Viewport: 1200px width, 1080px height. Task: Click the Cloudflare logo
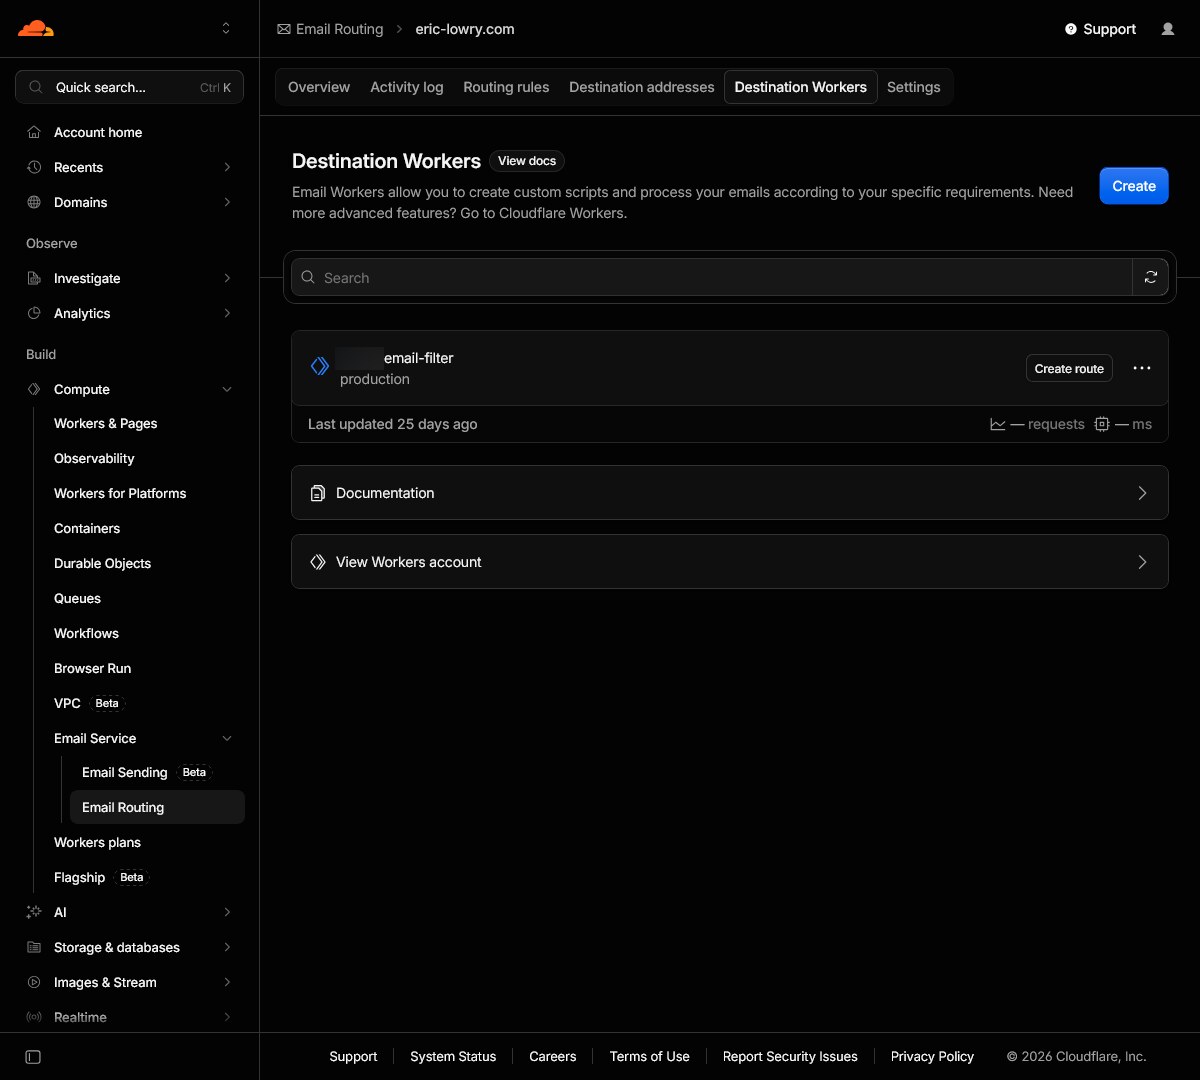(36, 28)
